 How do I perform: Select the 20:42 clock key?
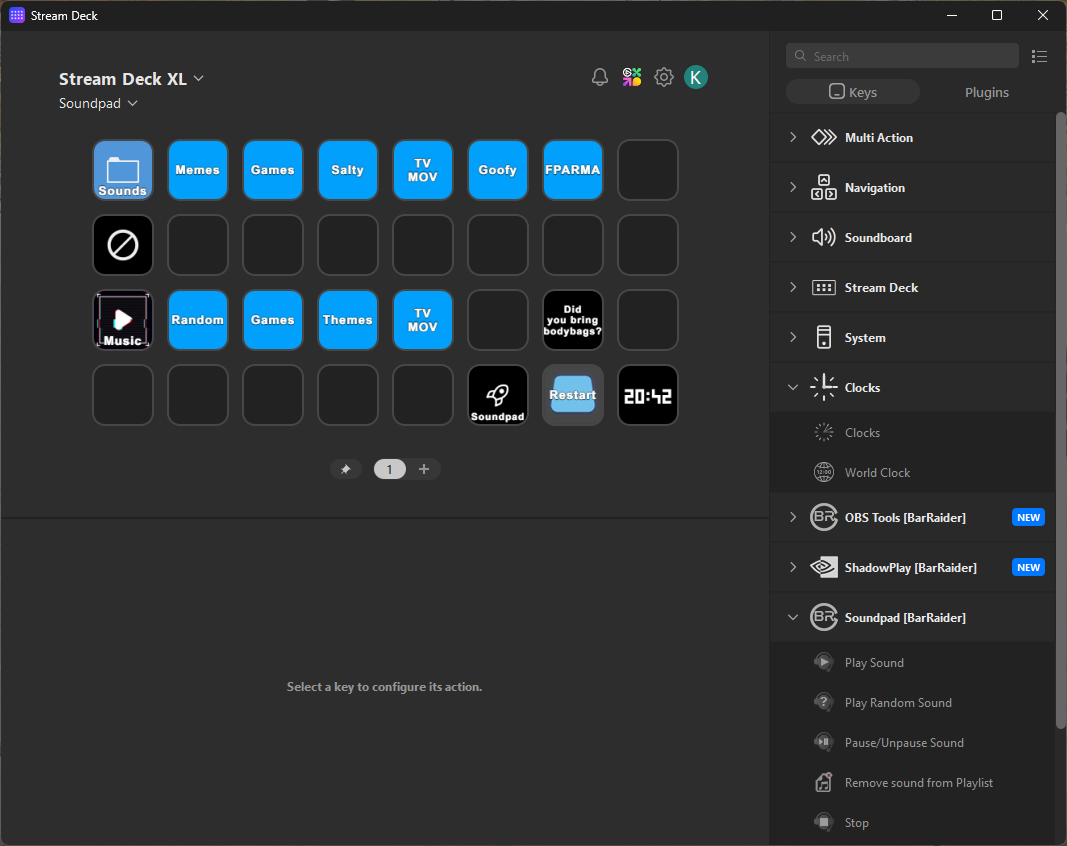(647, 395)
